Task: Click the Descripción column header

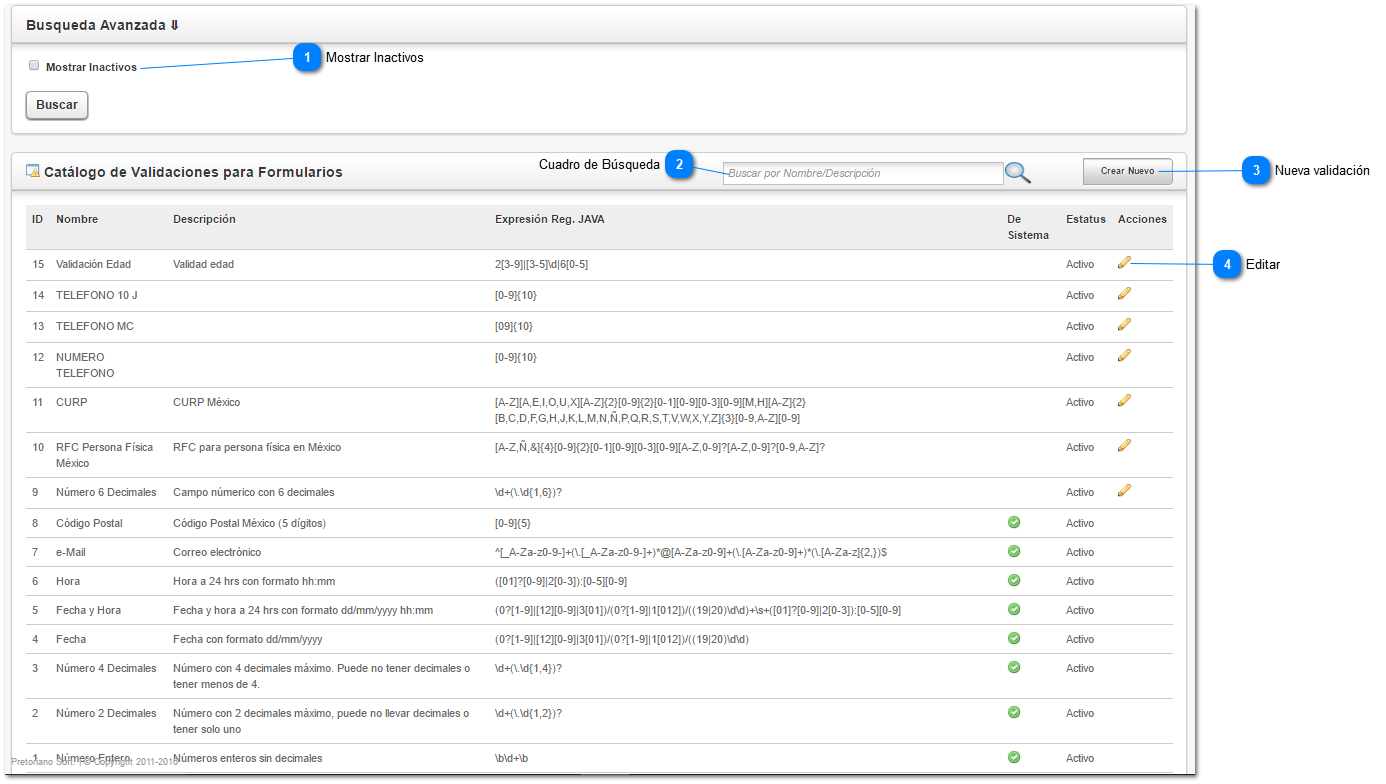Action: tap(204, 219)
